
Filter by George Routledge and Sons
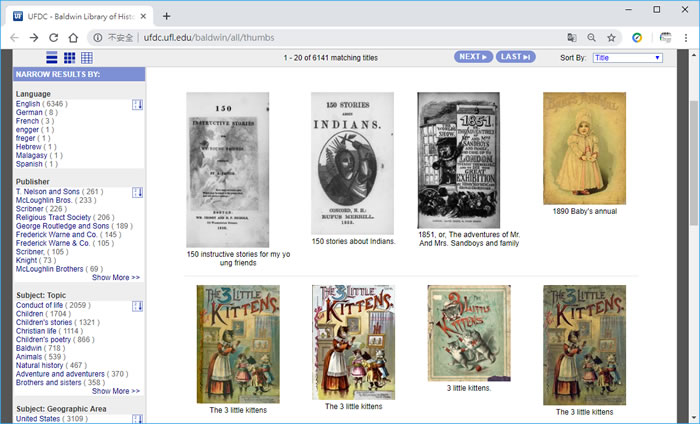(62, 225)
